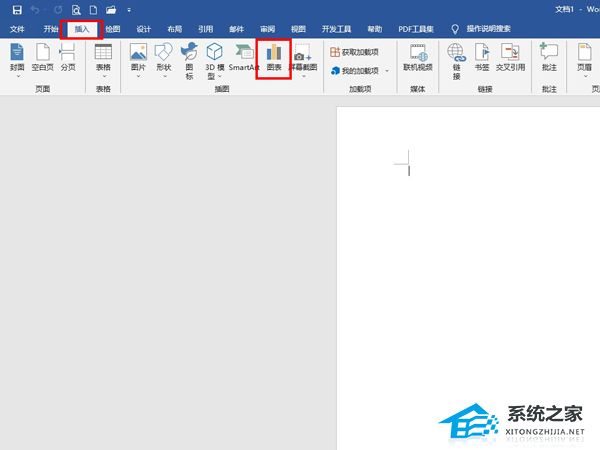600x450 pixels.
Task: Open the 审阅 tab
Action: (267, 29)
